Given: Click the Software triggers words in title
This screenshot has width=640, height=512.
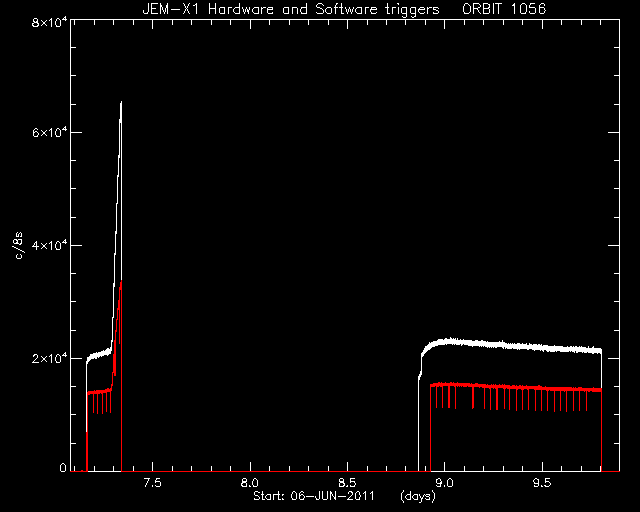Looking at the screenshot, I should coord(377,9).
